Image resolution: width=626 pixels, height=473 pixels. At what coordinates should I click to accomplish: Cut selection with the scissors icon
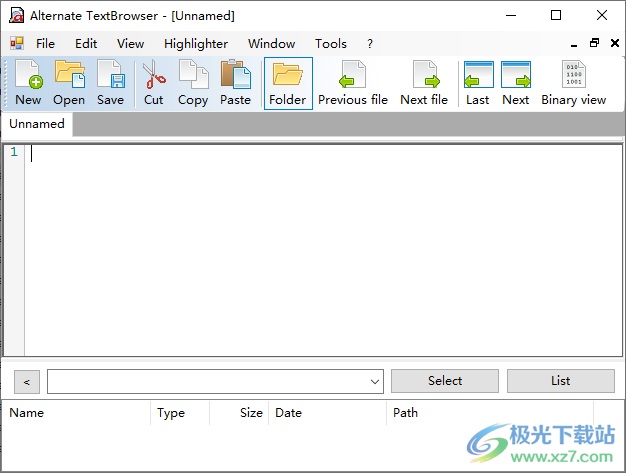click(154, 83)
